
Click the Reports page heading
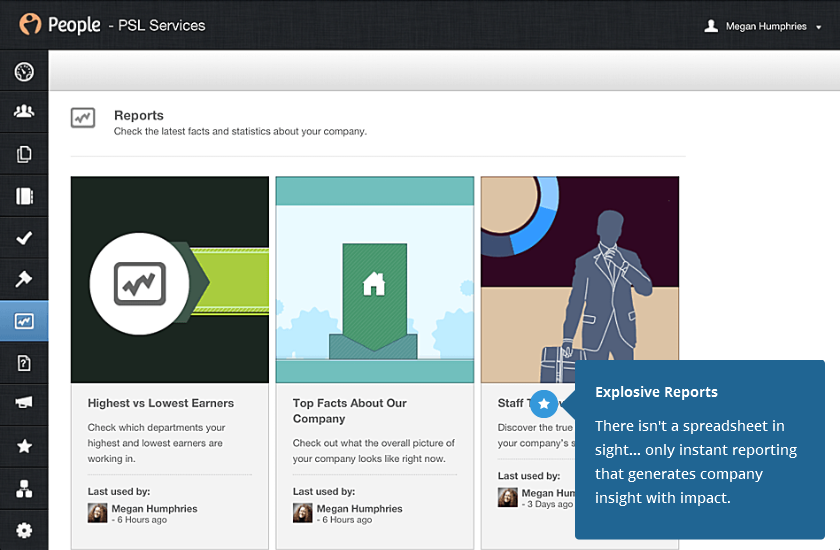click(x=139, y=115)
